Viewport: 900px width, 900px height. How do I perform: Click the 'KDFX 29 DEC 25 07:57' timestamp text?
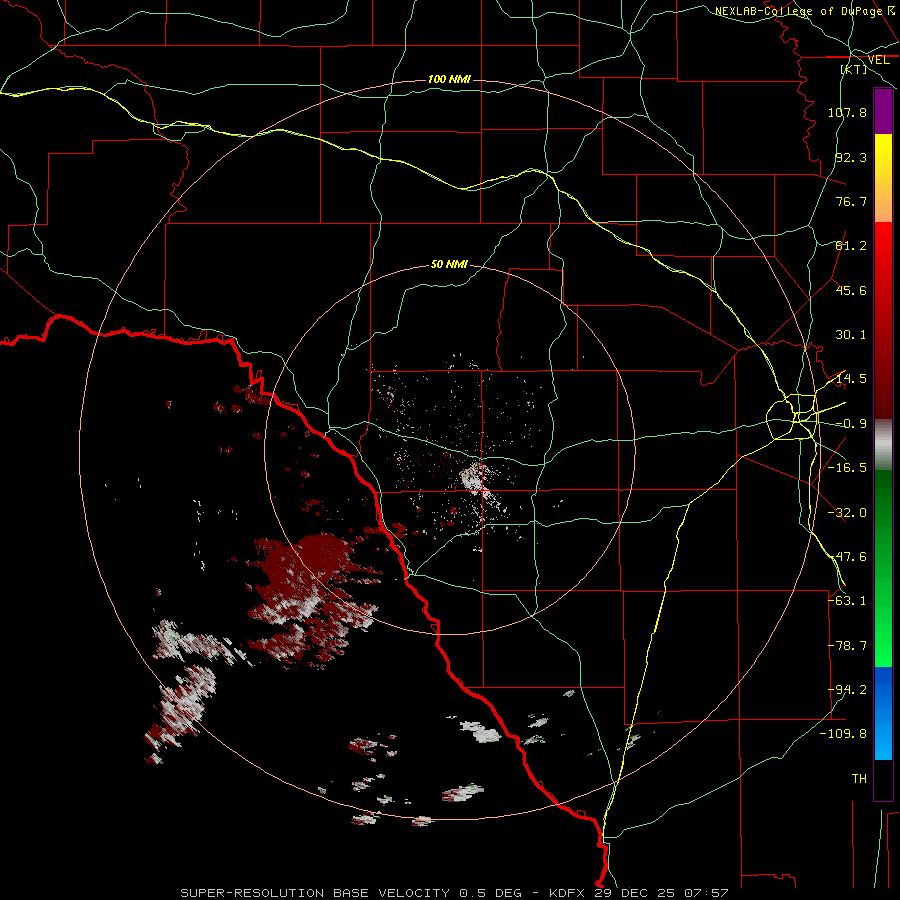point(639,893)
